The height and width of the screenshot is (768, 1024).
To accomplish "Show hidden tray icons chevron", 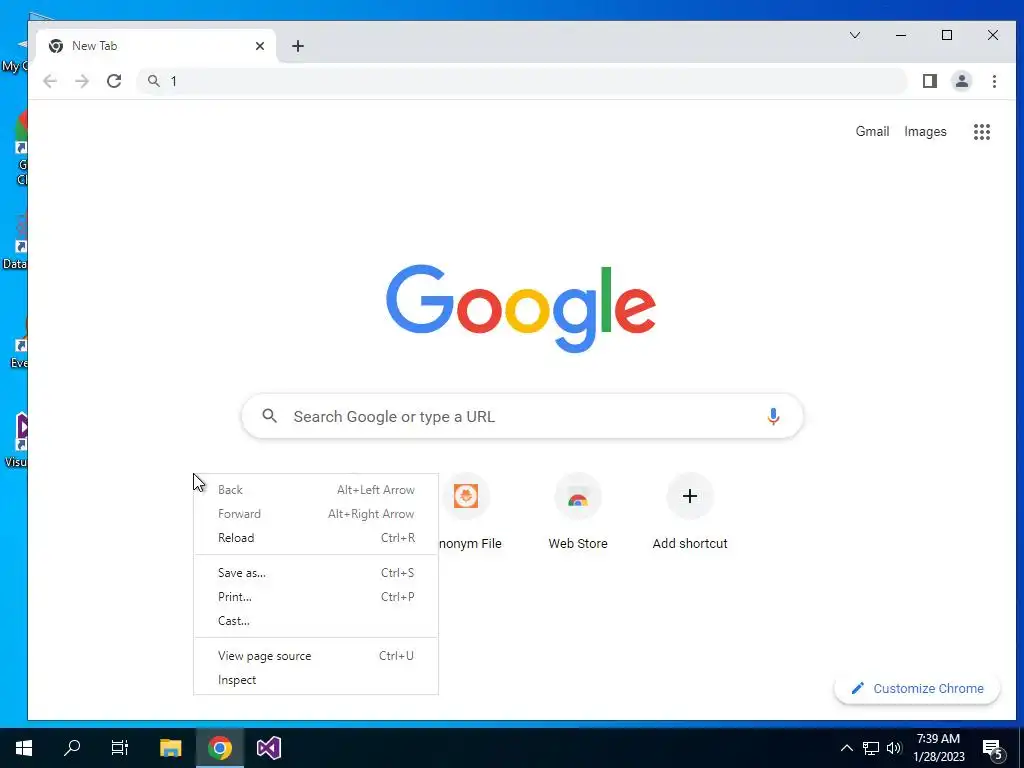I will (x=846, y=748).
